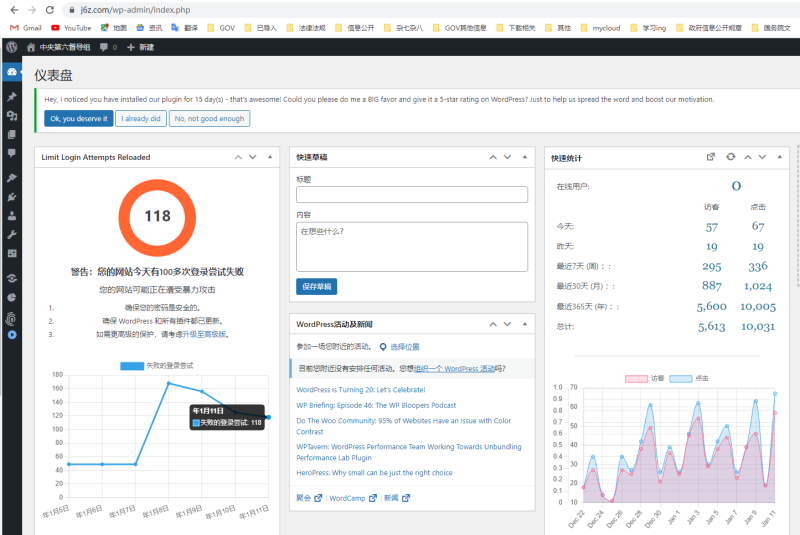The height and width of the screenshot is (535, 800).
Task: Click the browser forward arrow
Action: pos(32,10)
